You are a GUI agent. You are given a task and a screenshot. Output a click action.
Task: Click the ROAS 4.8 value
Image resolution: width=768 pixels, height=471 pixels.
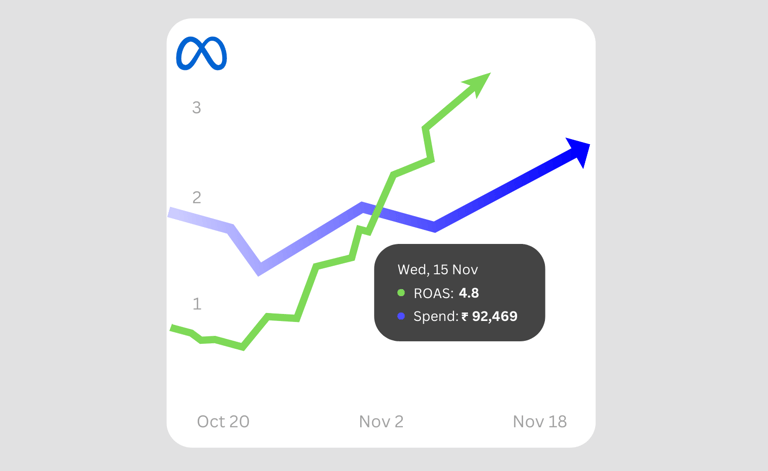[469, 293]
